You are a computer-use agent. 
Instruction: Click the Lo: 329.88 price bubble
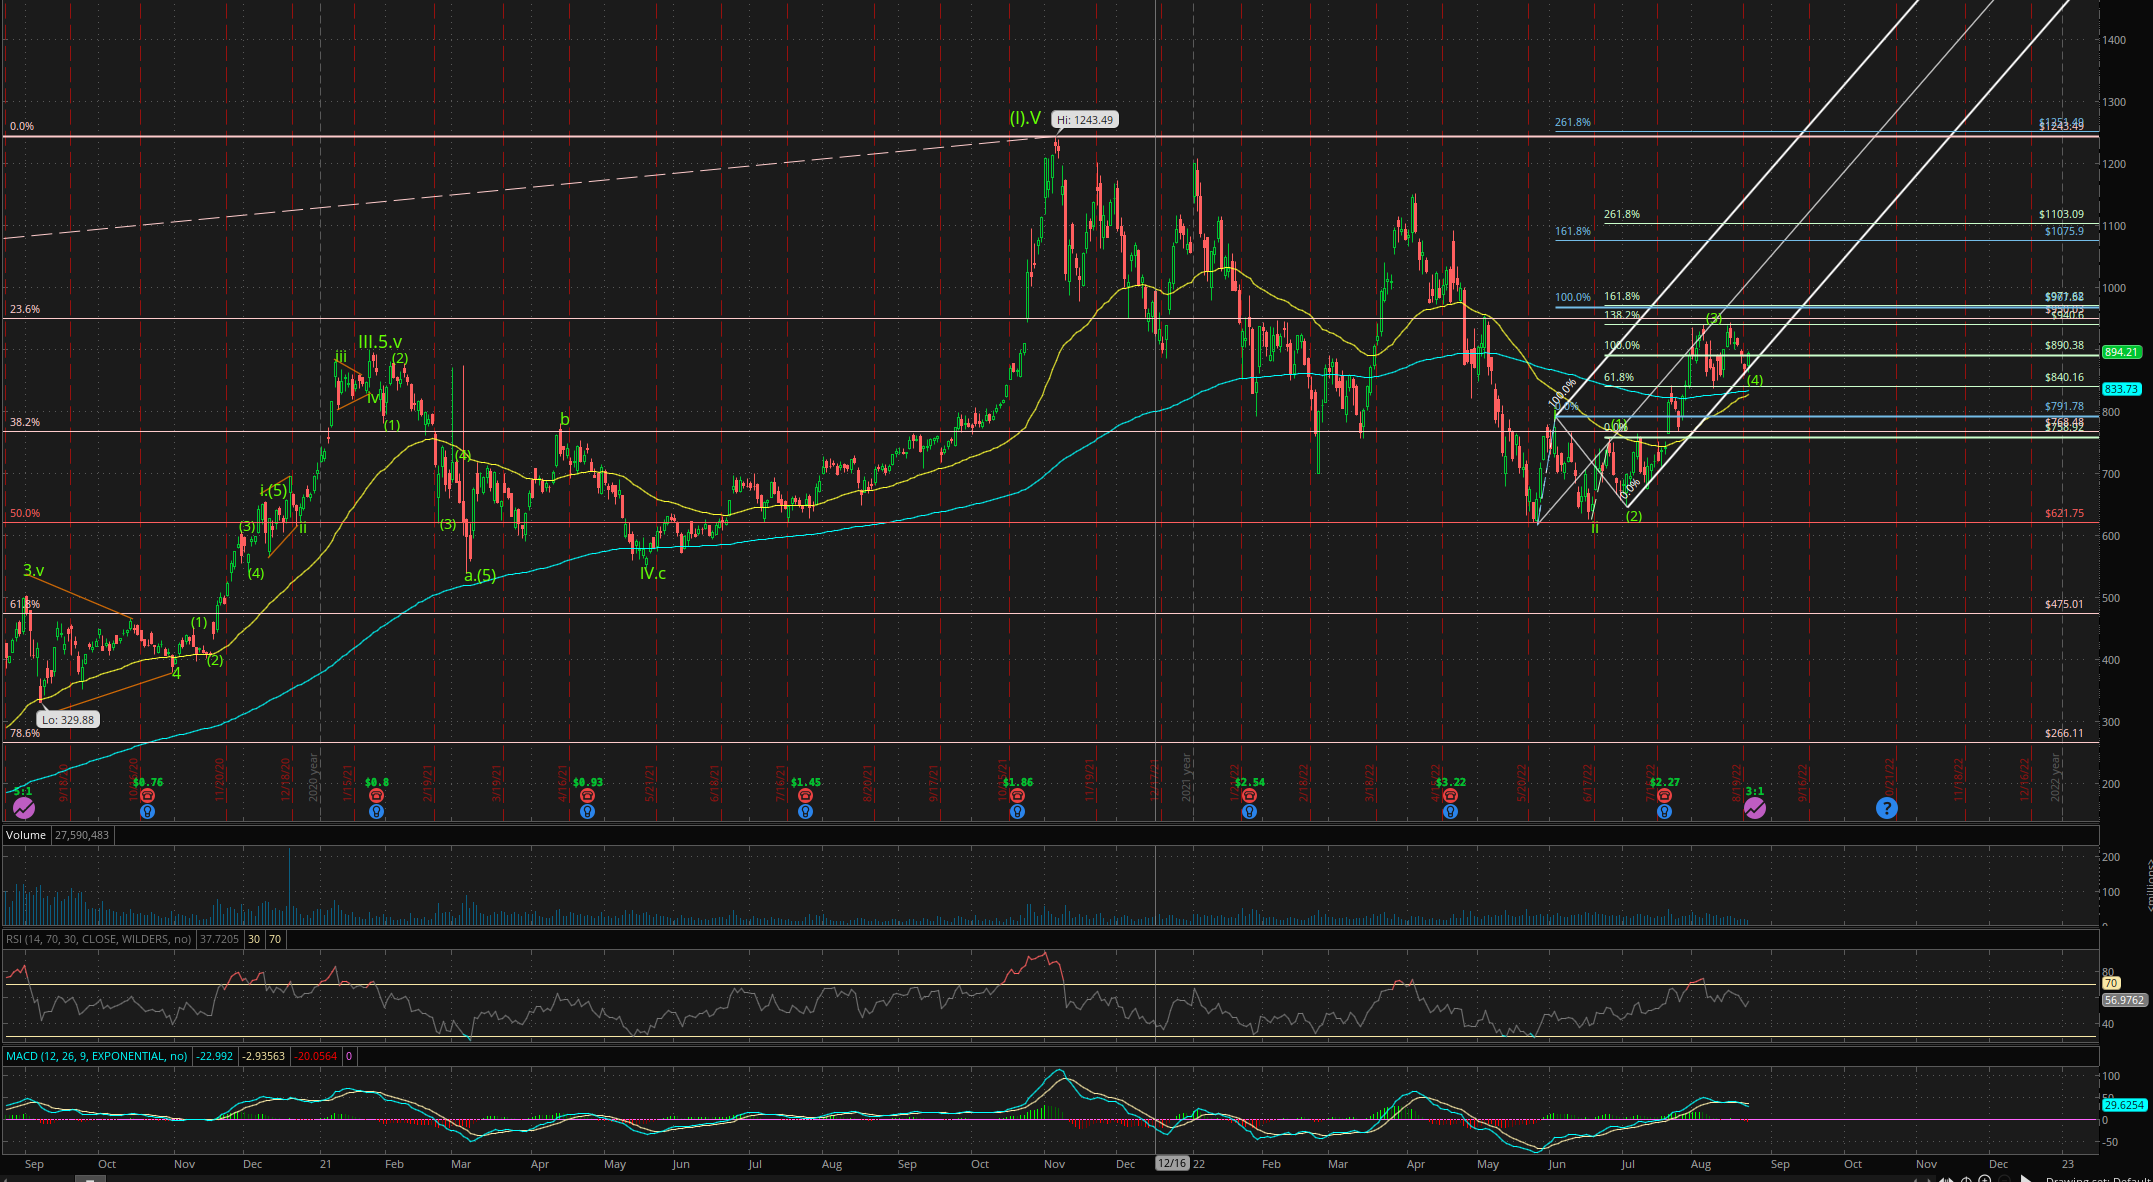point(68,720)
